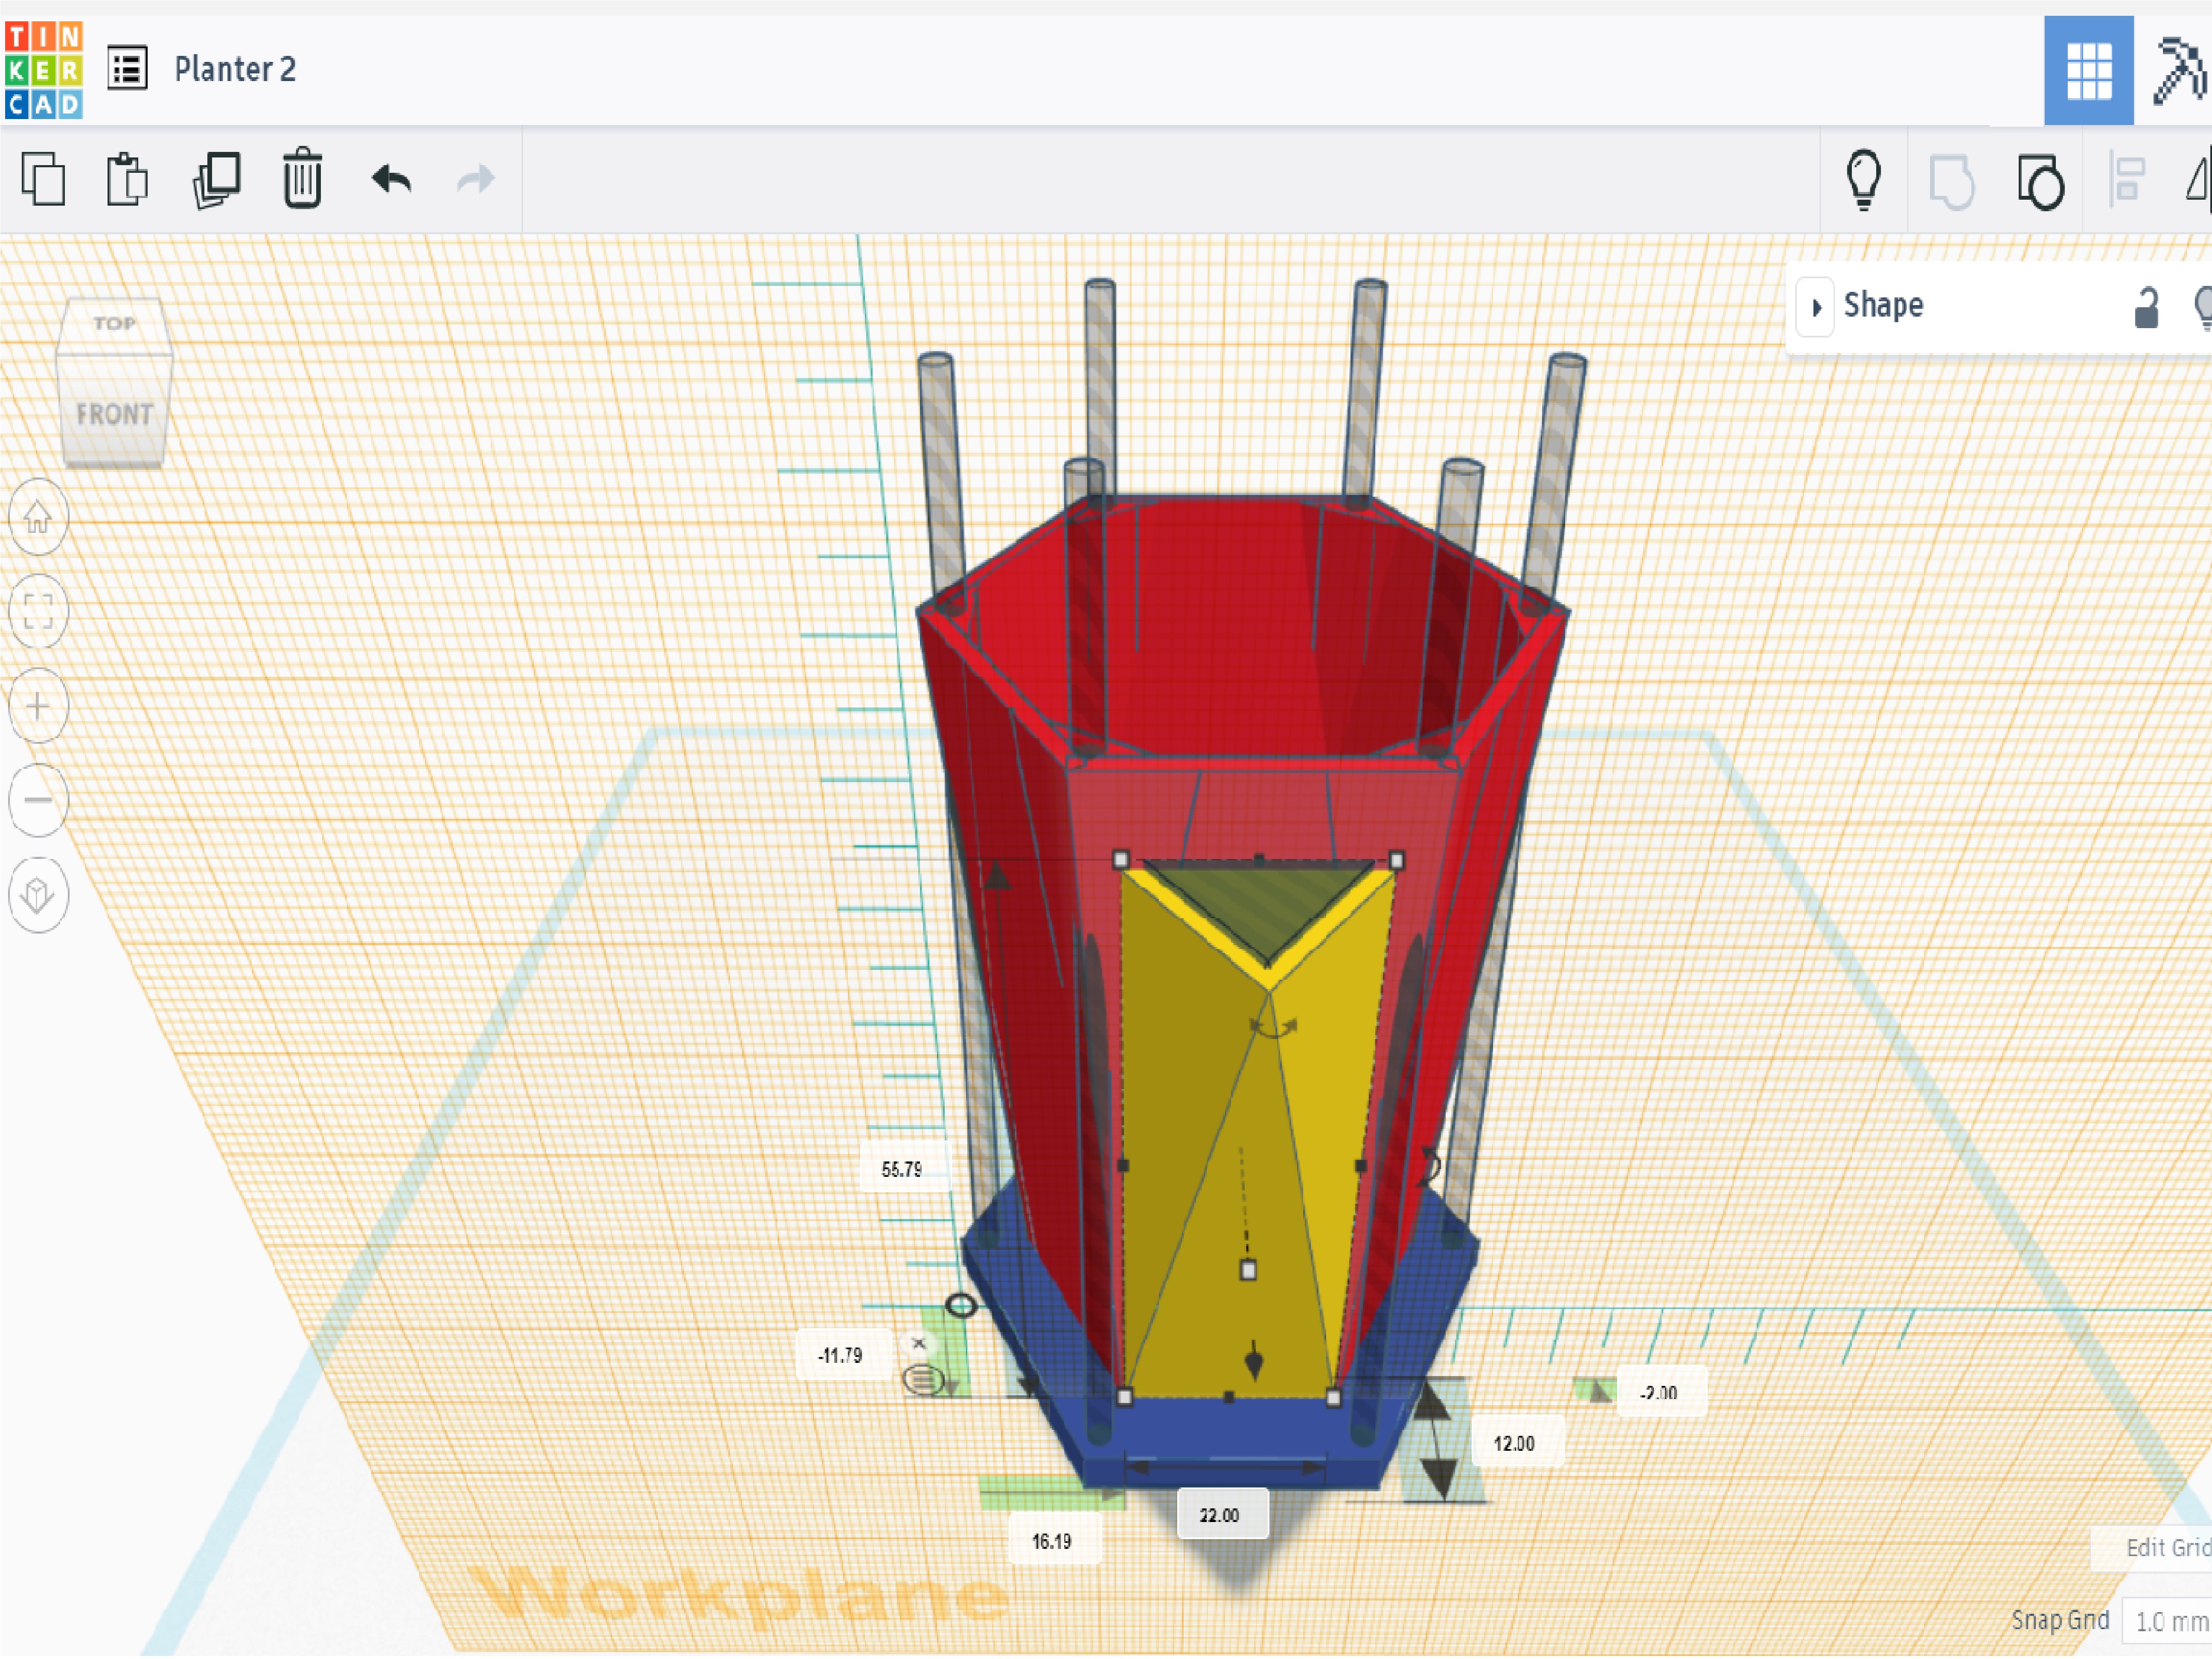The width and height of the screenshot is (2212, 1659).
Task: Zoom out with the minus button
Action: 38,799
